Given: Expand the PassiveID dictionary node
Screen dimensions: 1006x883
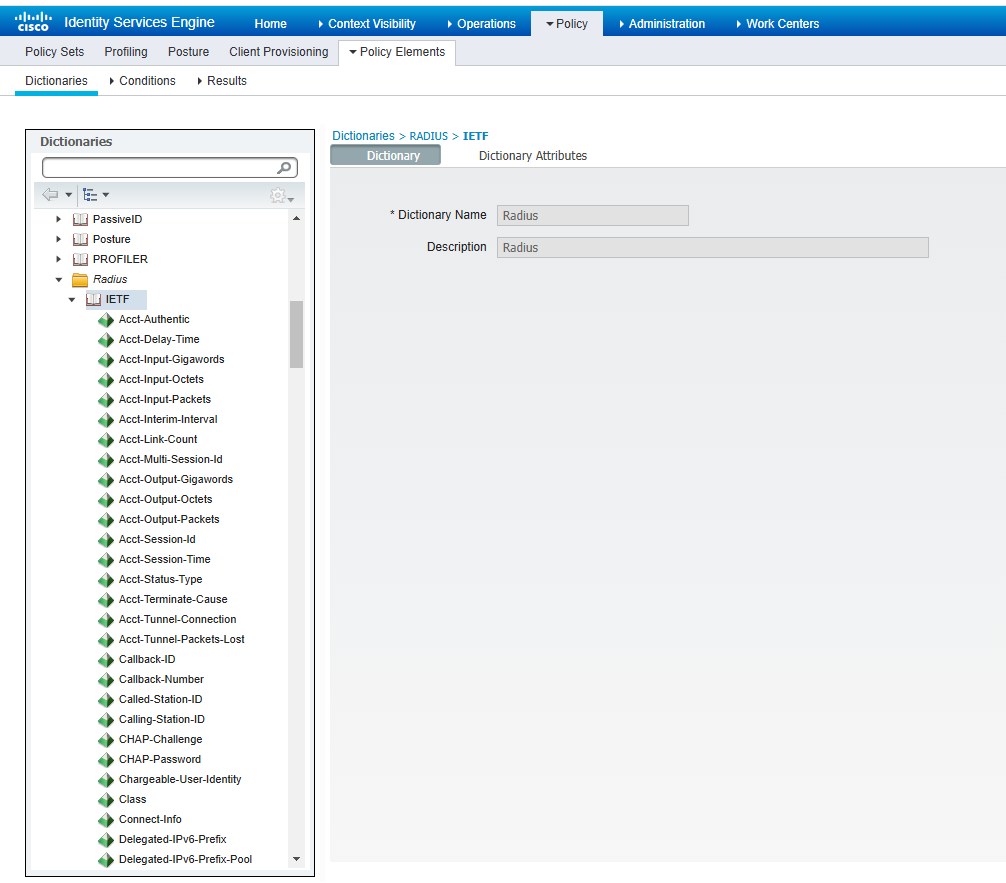Looking at the screenshot, I should (x=59, y=219).
